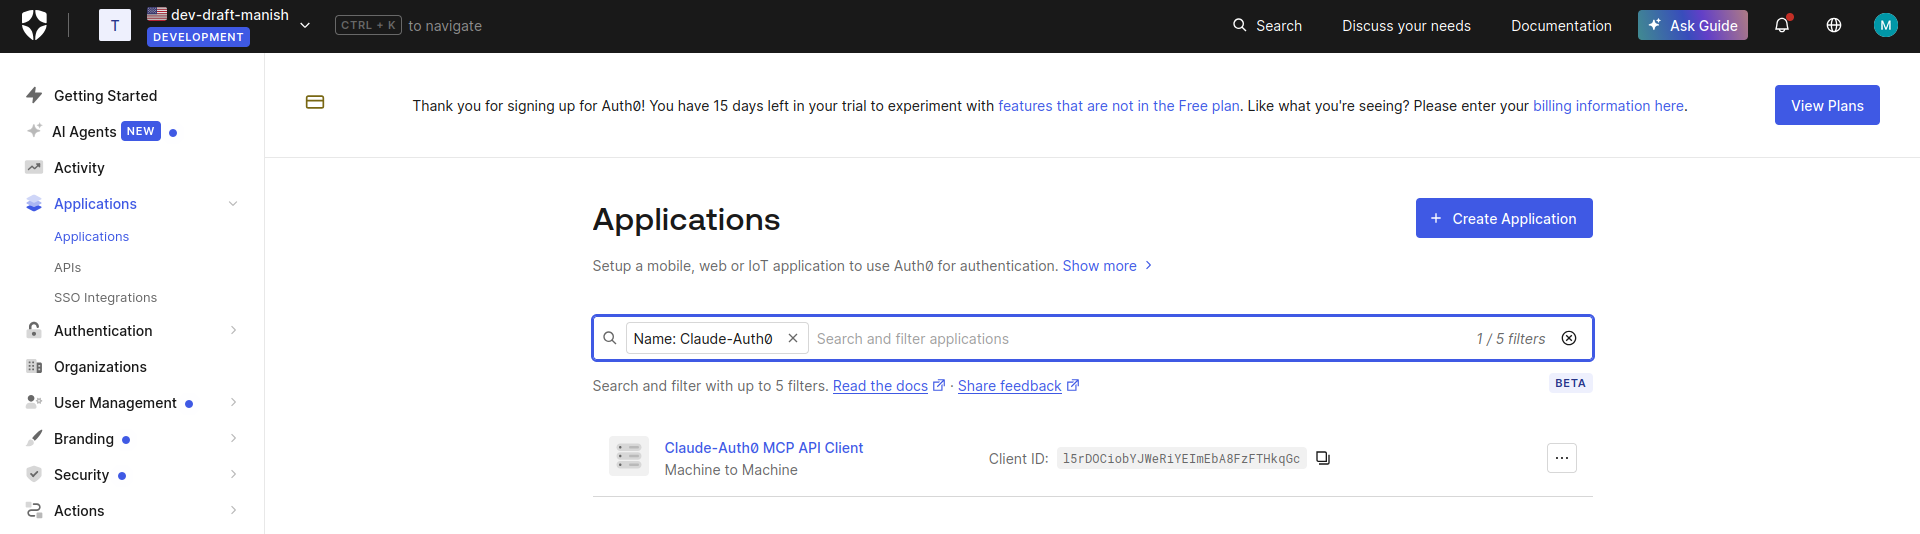Click the search bar magnifier icon
The image size is (1920, 534).
[609, 338]
